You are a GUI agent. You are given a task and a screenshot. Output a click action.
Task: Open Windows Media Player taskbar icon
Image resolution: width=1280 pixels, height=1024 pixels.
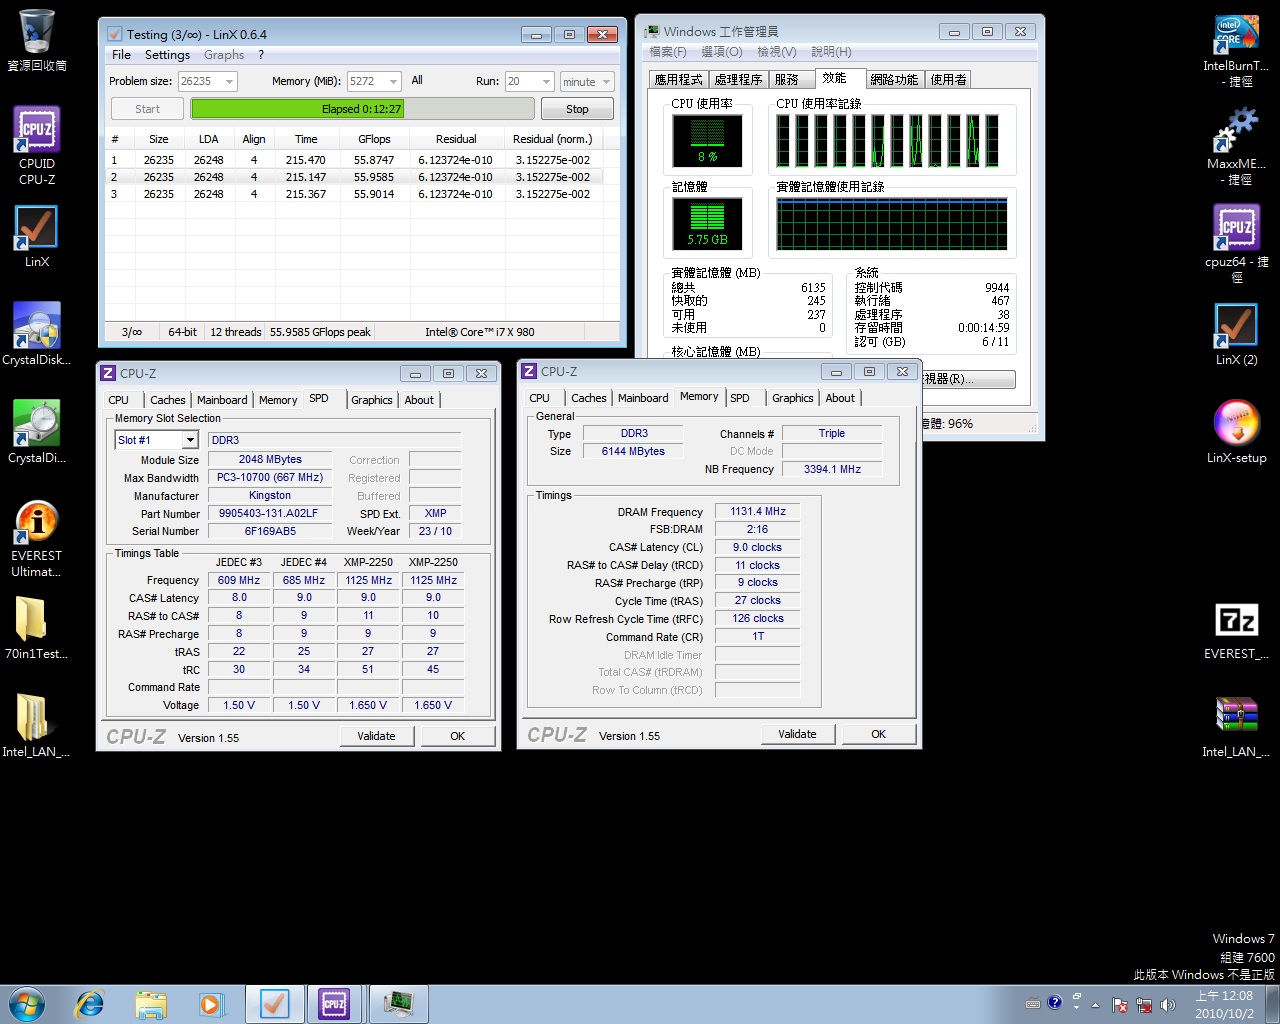coord(211,1003)
